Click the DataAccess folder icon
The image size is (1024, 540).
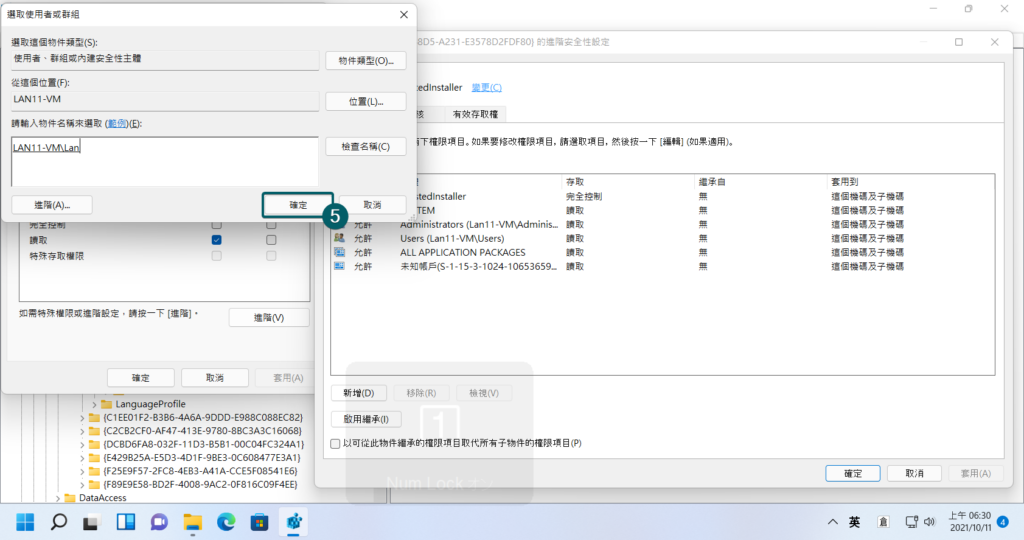[71, 498]
